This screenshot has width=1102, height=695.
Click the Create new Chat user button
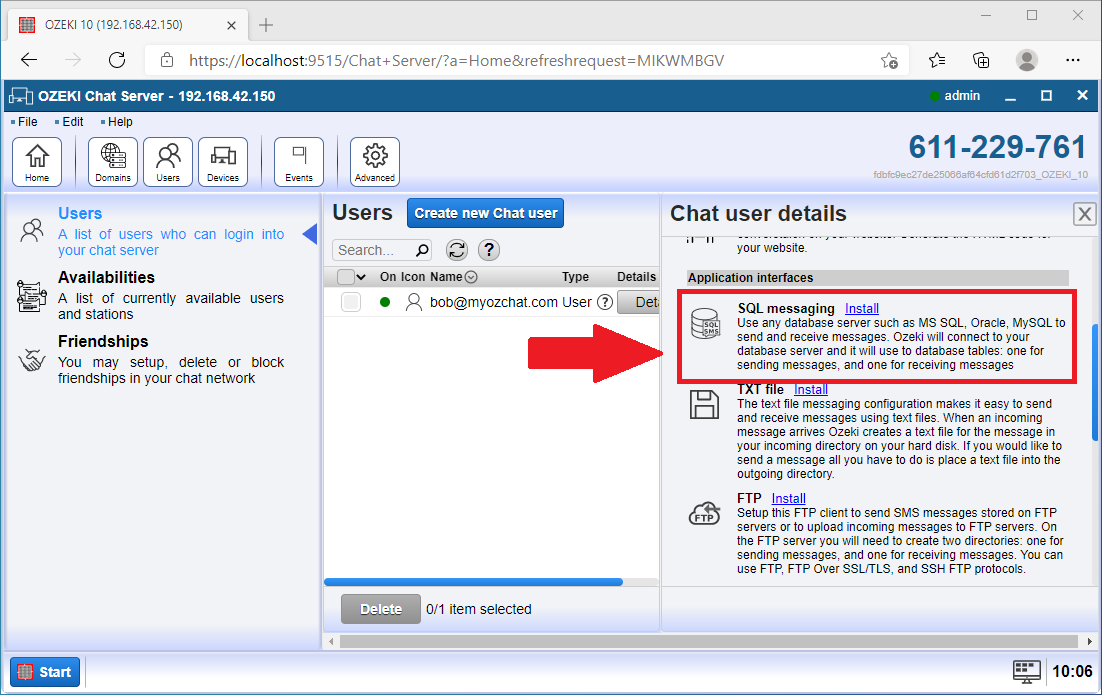pyautogui.click(x=485, y=213)
